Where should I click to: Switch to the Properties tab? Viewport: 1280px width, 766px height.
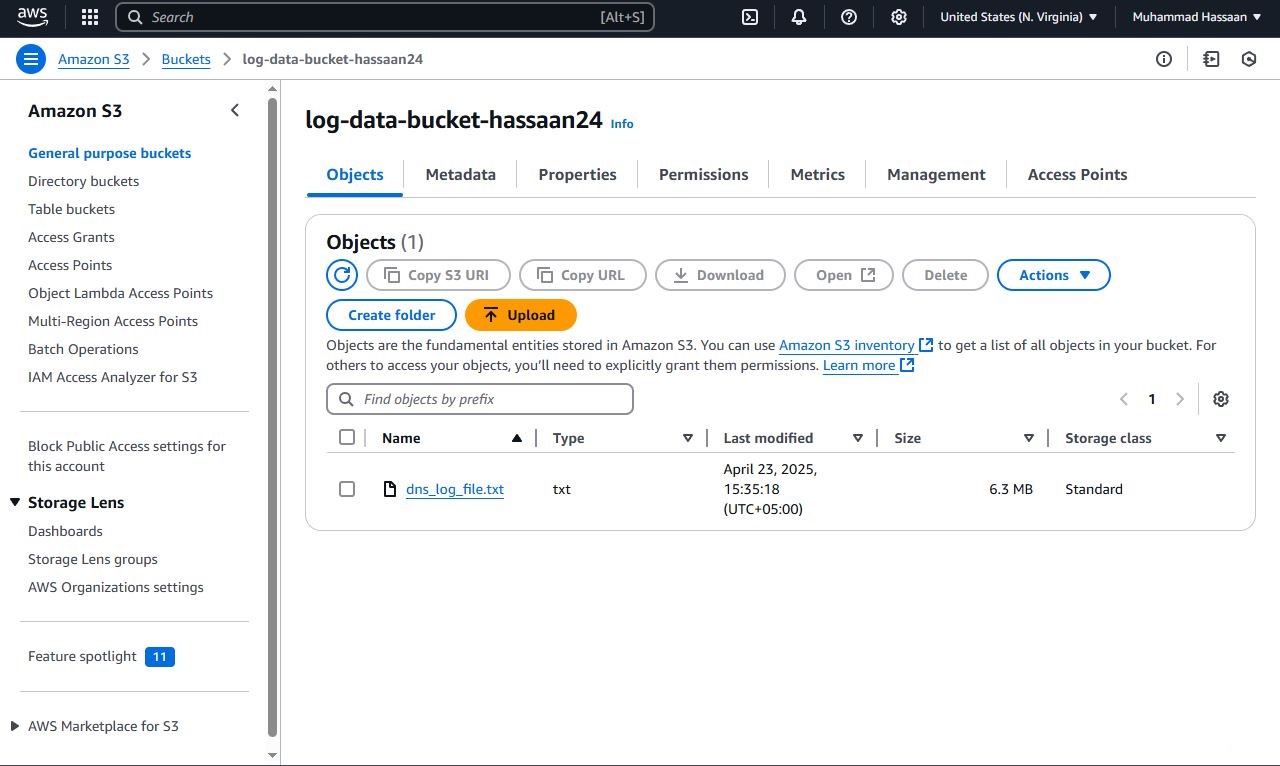[578, 174]
